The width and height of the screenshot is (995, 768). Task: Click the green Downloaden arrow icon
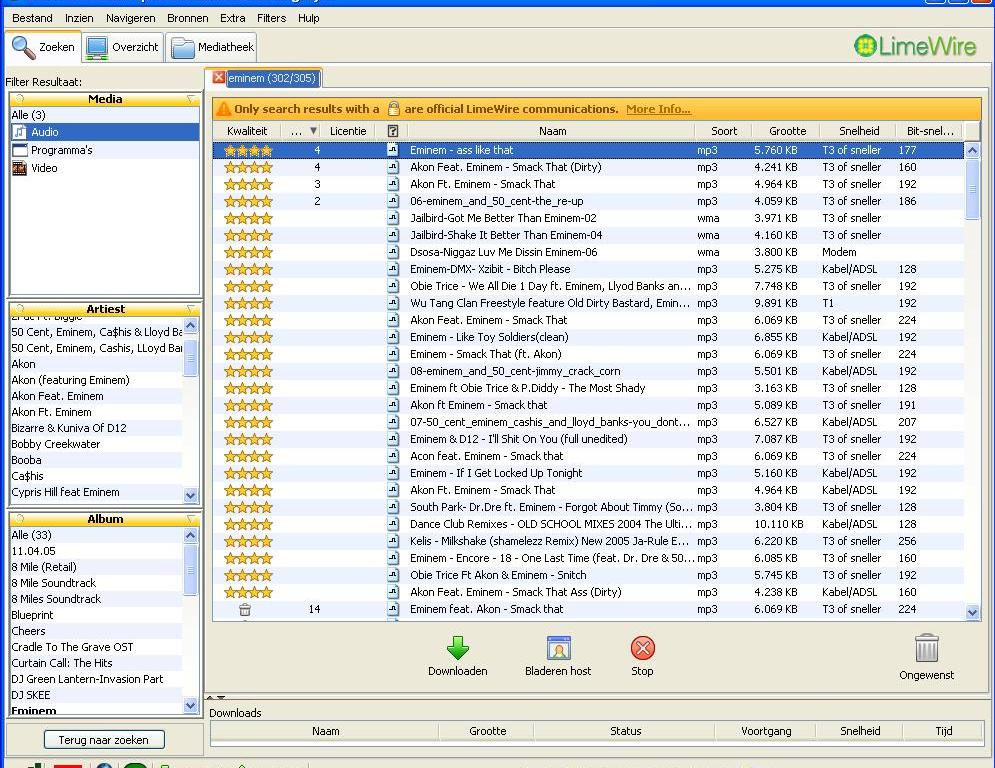click(x=458, y=649)
